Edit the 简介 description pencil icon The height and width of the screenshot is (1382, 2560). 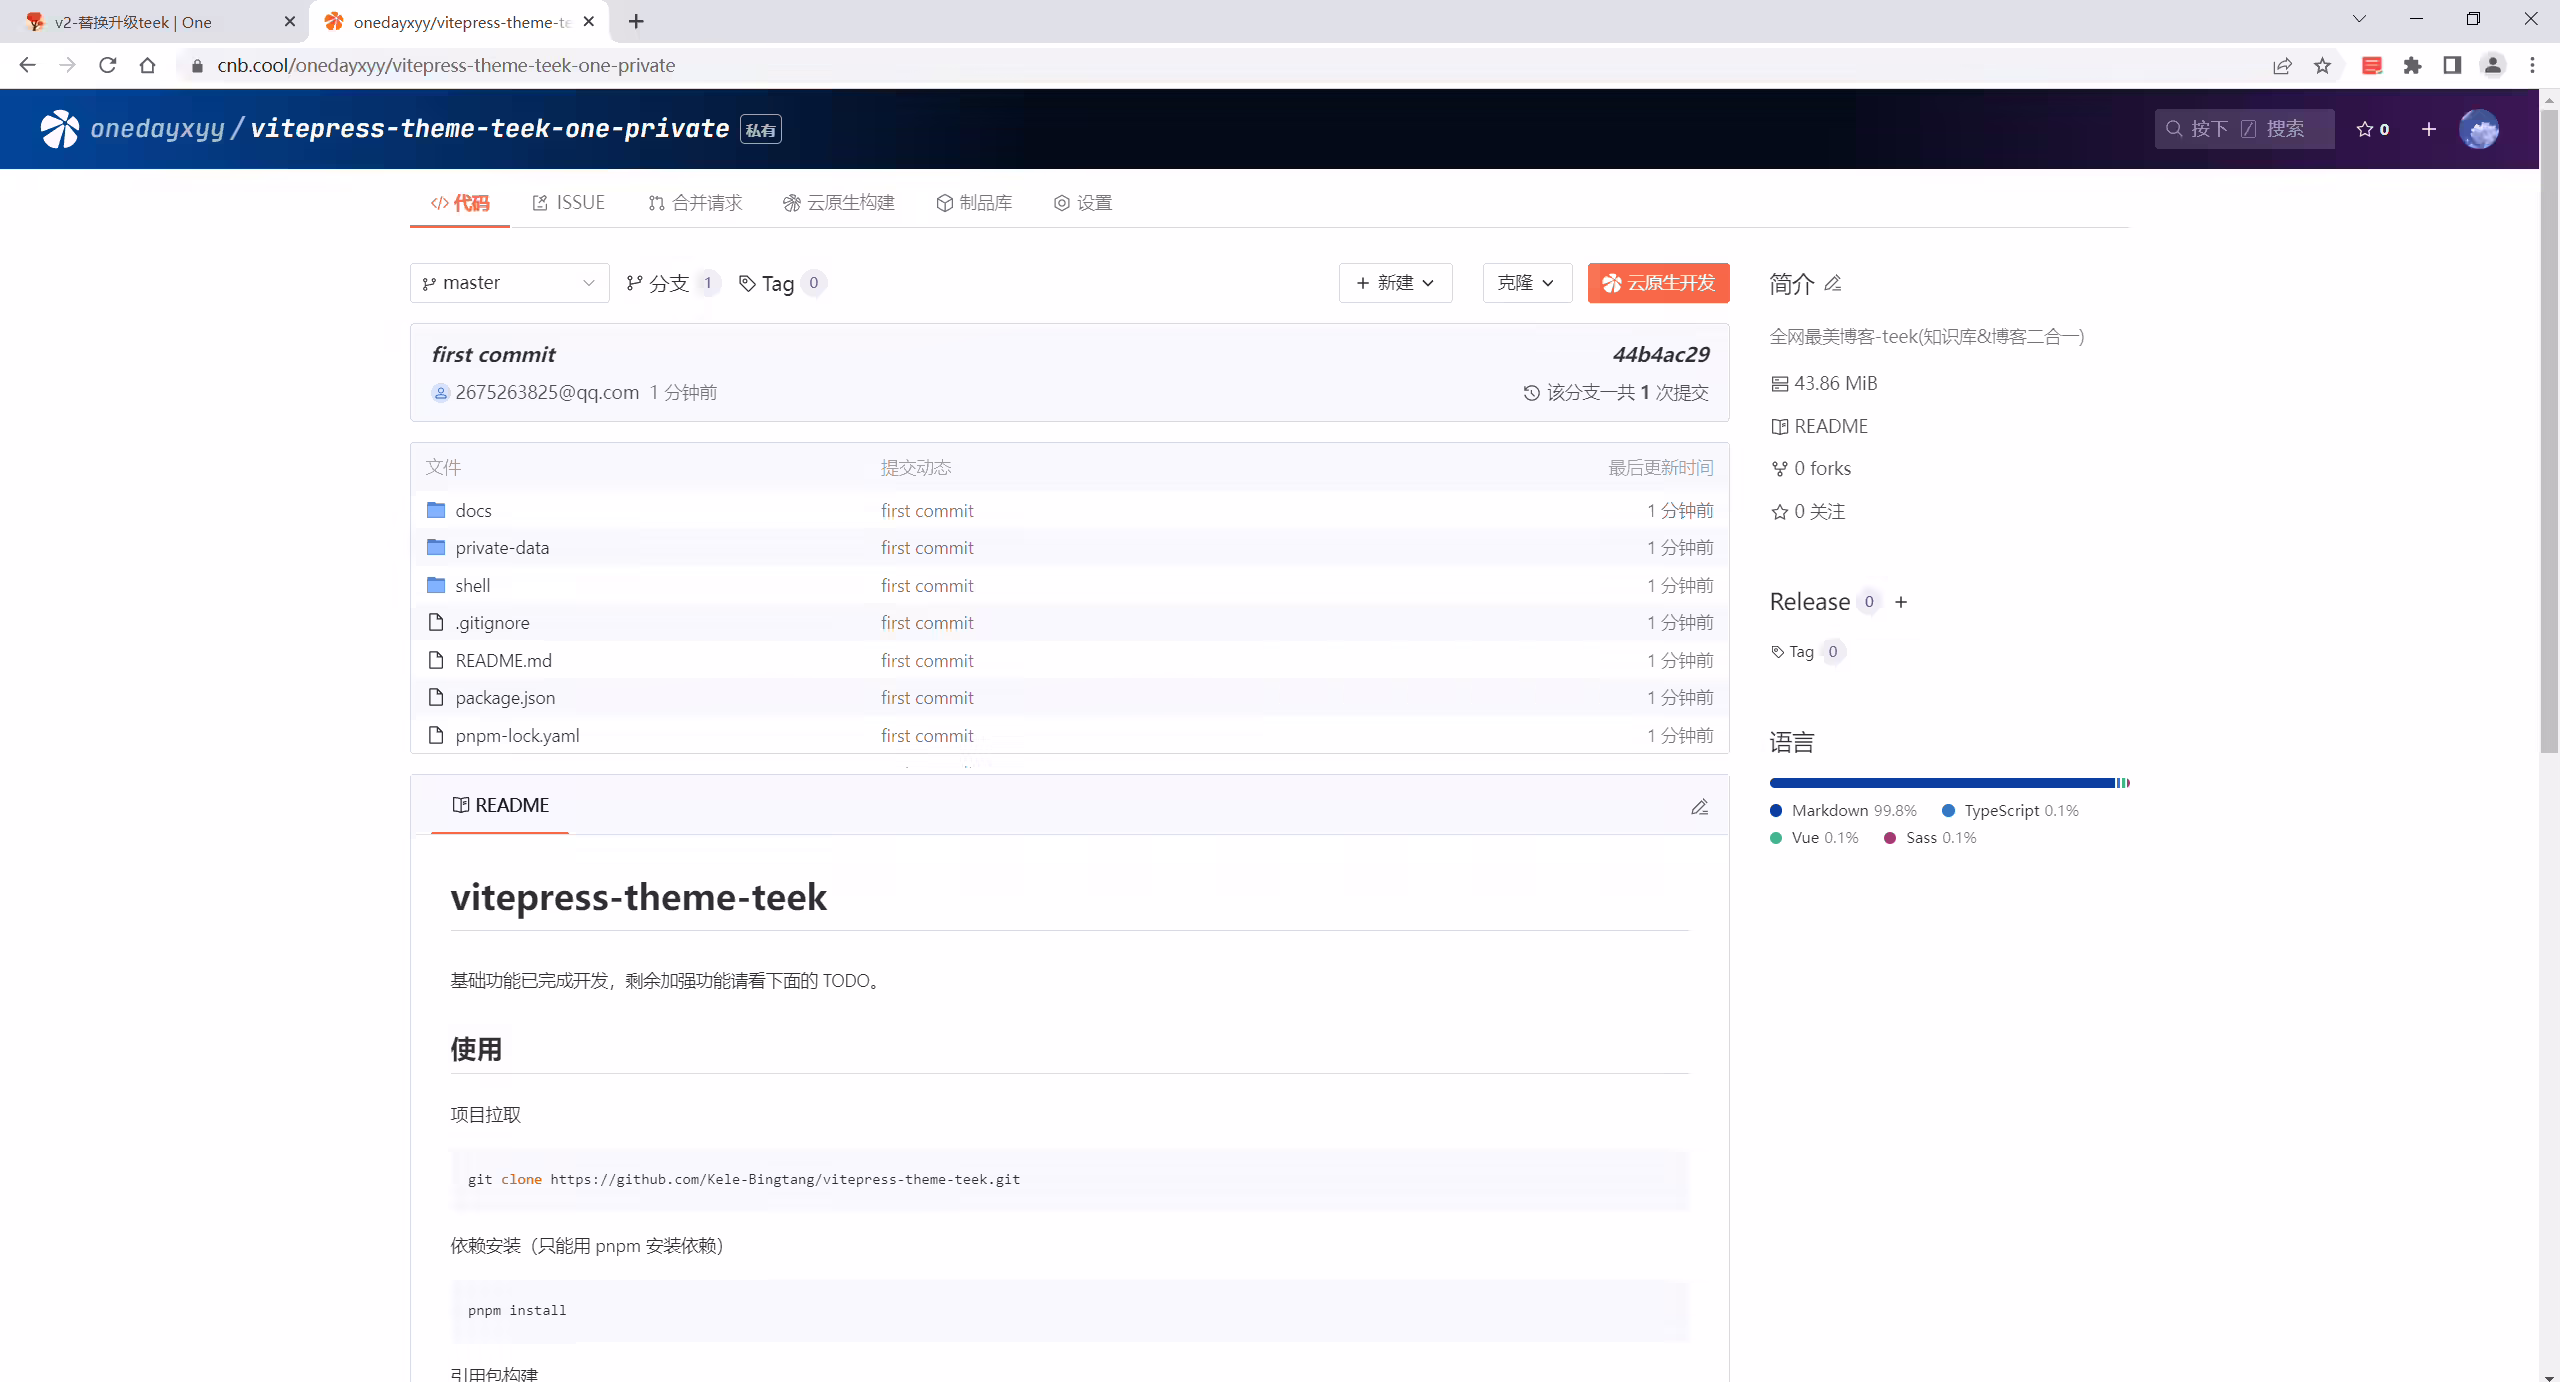click(1833, 283)
